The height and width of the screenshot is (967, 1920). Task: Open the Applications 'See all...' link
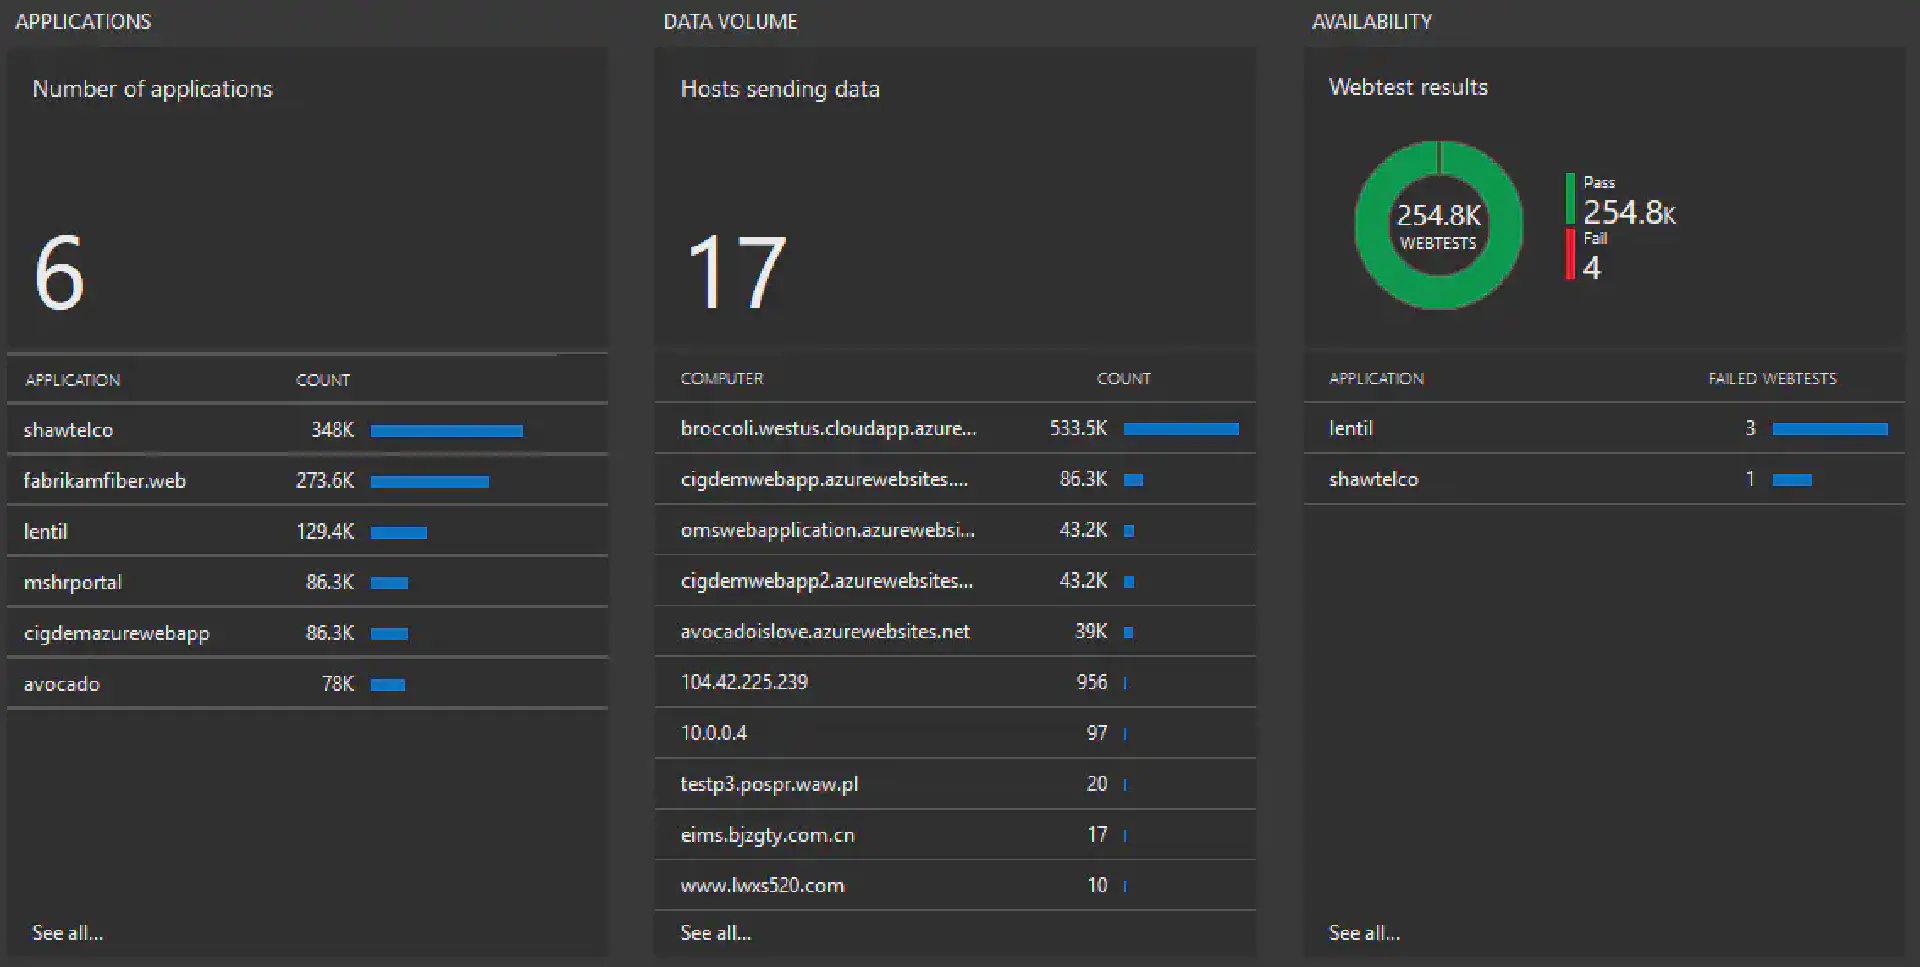click(x=66, y=932)
